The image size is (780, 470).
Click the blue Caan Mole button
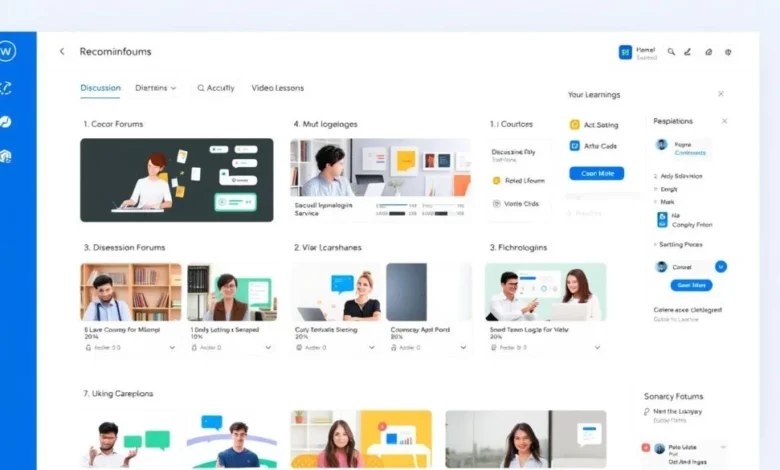click(596, 173)
